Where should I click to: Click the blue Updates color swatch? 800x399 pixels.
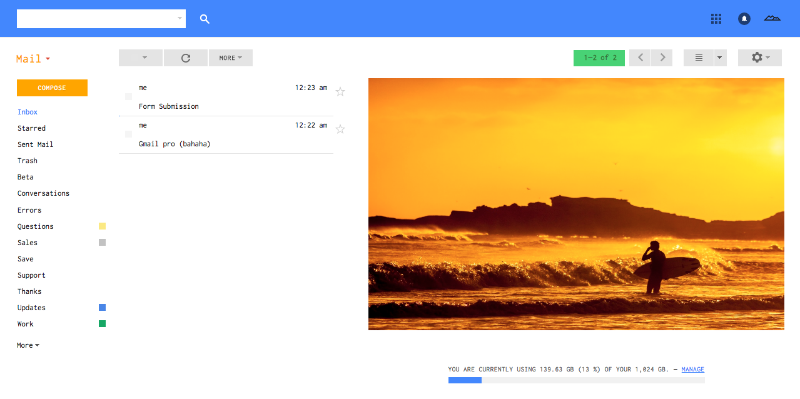coord(103,307)
